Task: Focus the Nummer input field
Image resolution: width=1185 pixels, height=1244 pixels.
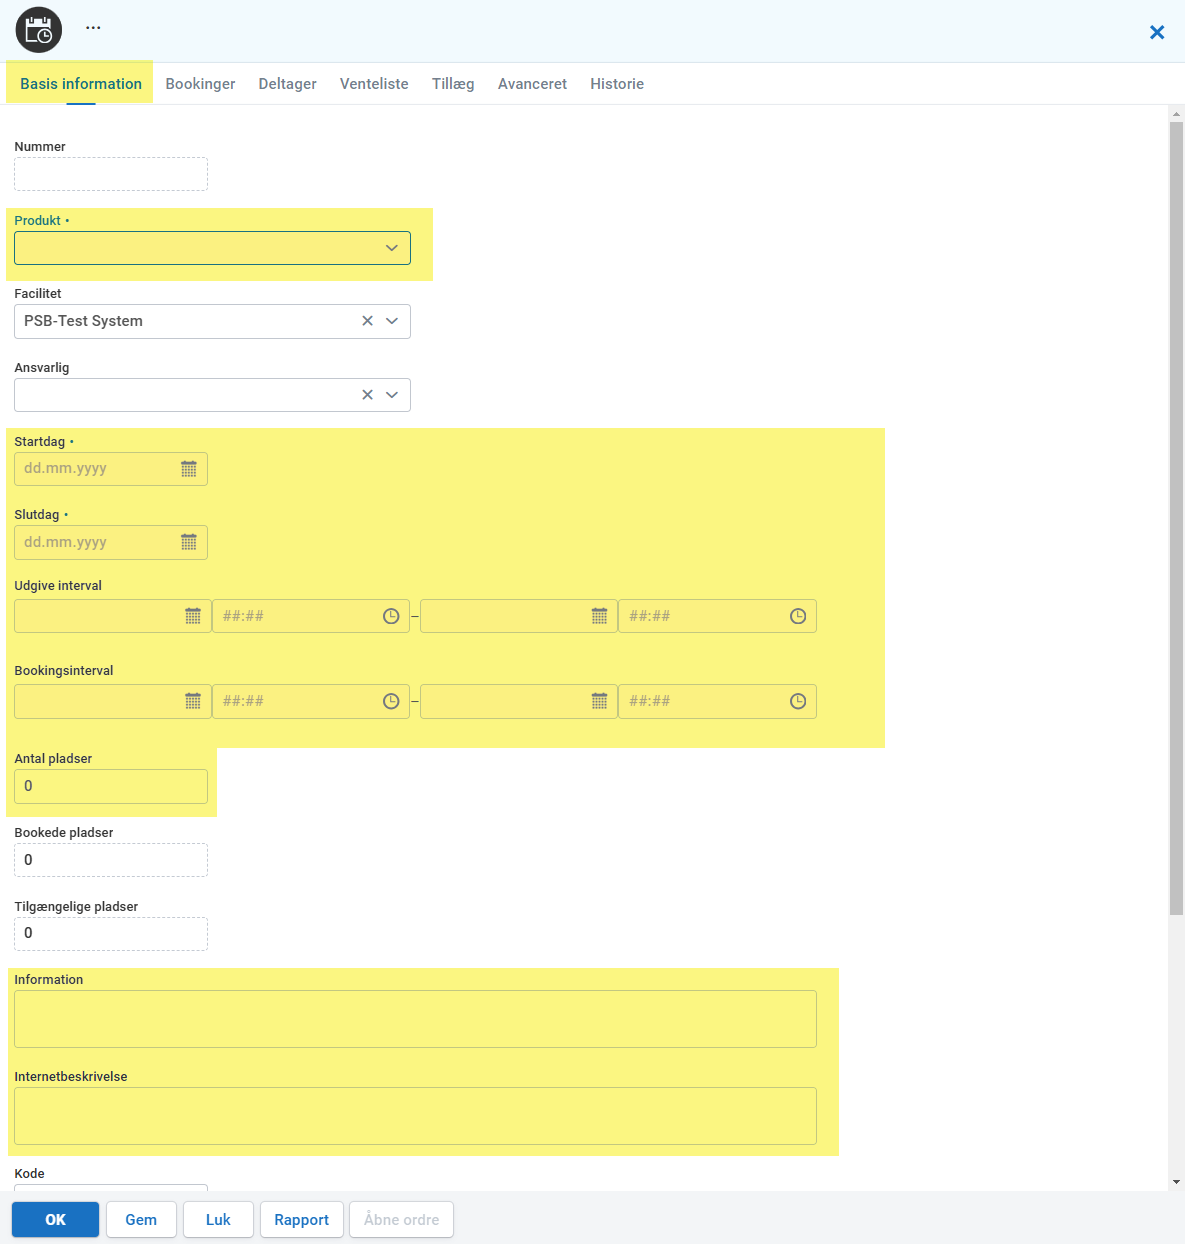Action: tap(111, 174)
